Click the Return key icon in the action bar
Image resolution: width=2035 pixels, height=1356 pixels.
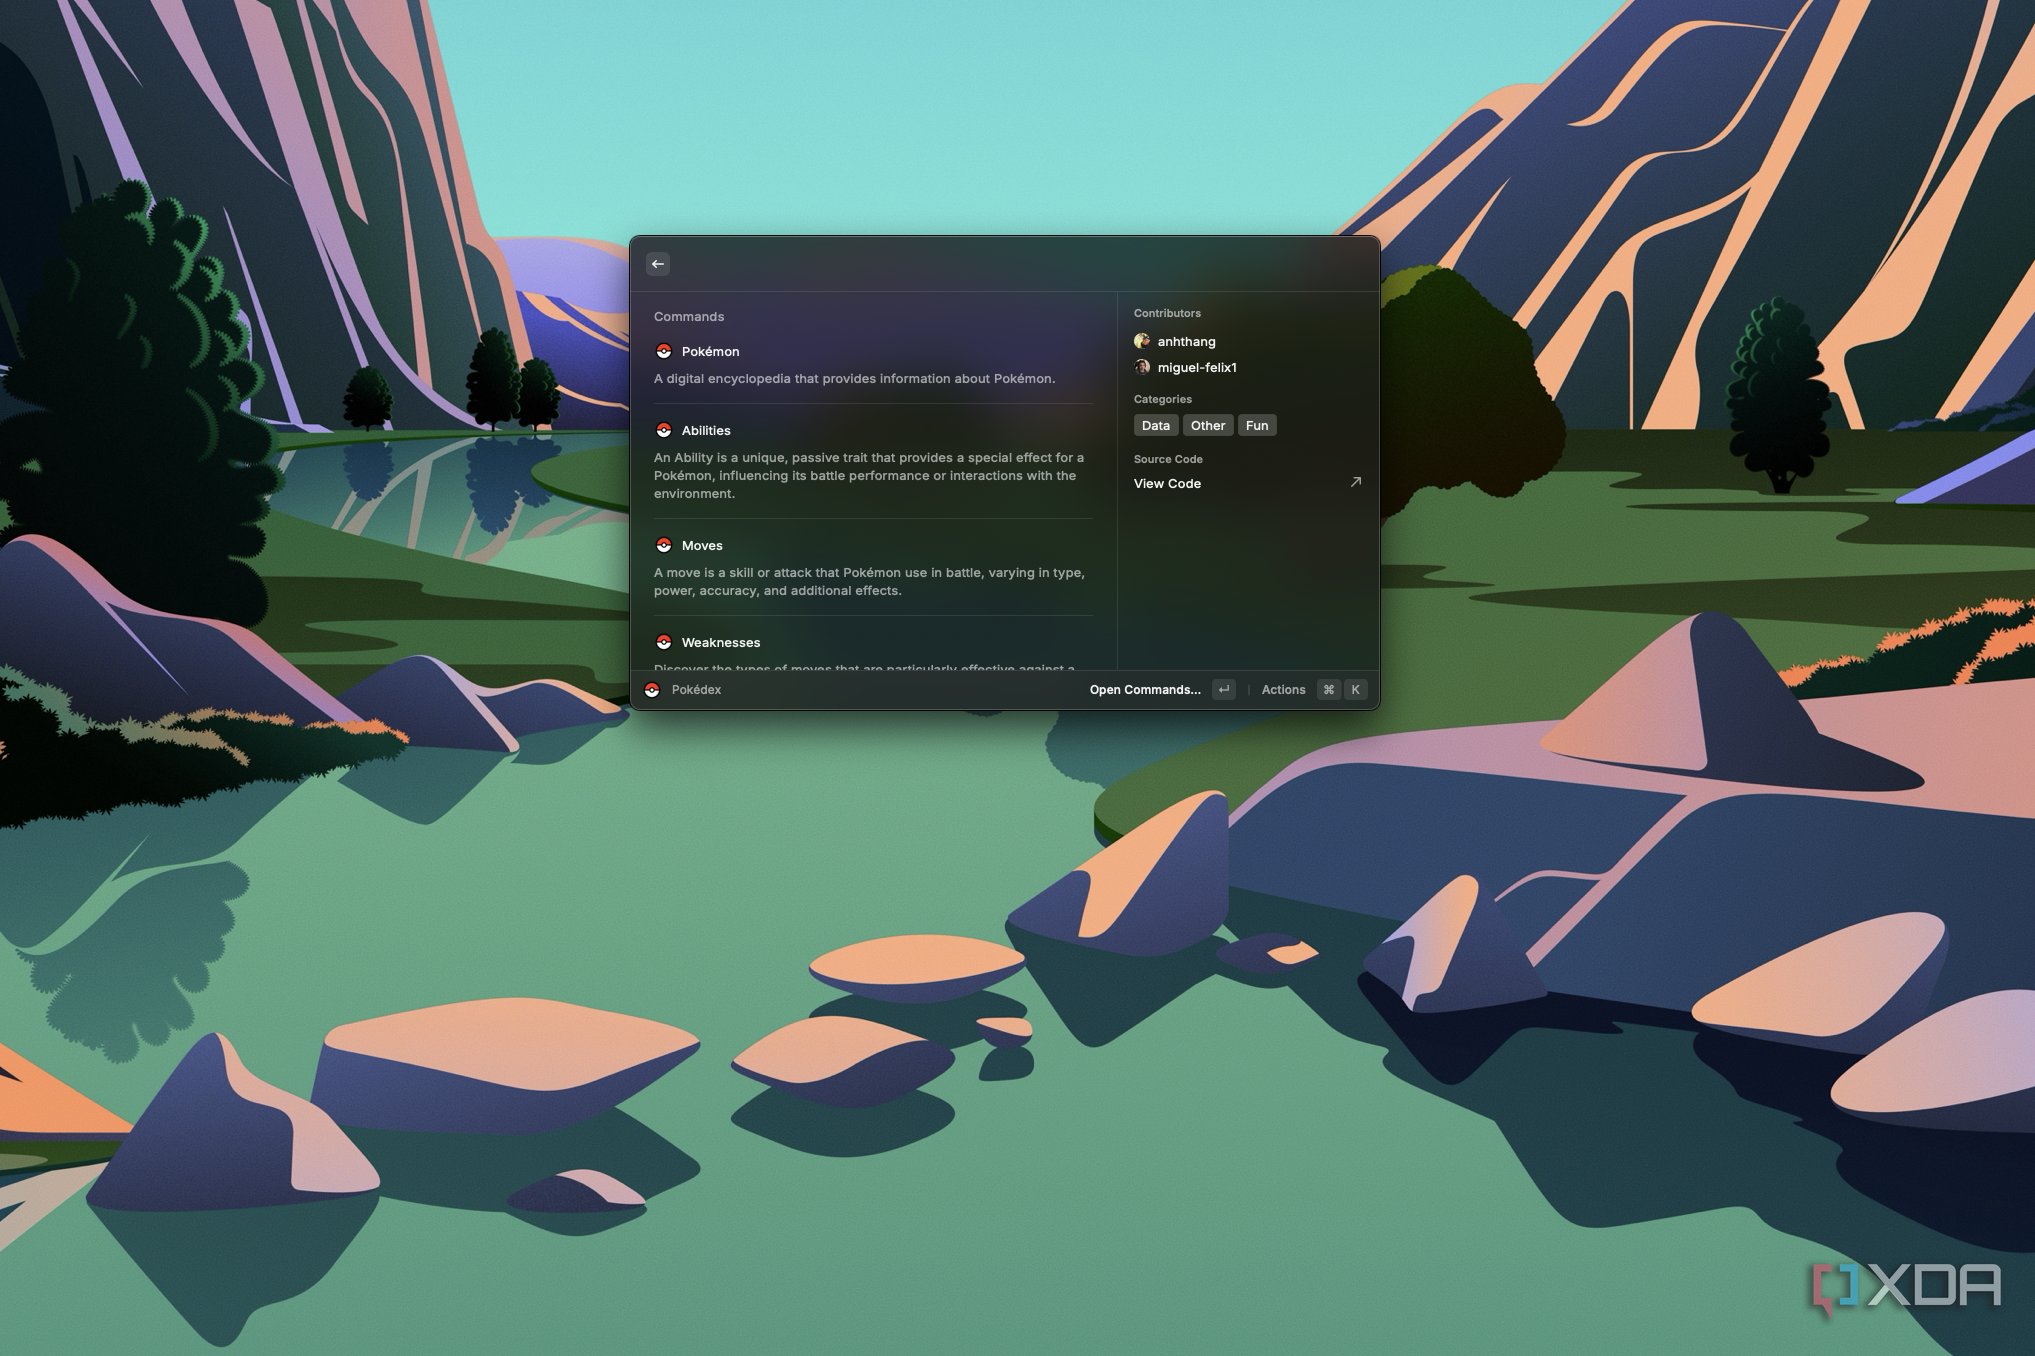(x=1224, y=690)
